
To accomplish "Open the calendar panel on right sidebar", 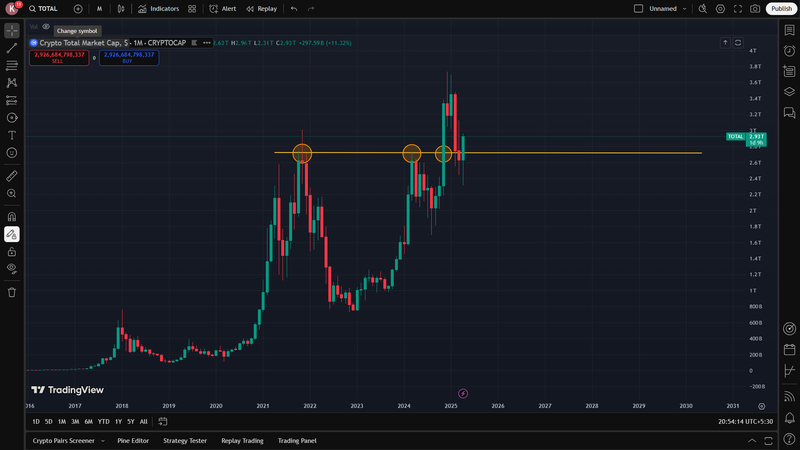I will [x=789, y=349].
